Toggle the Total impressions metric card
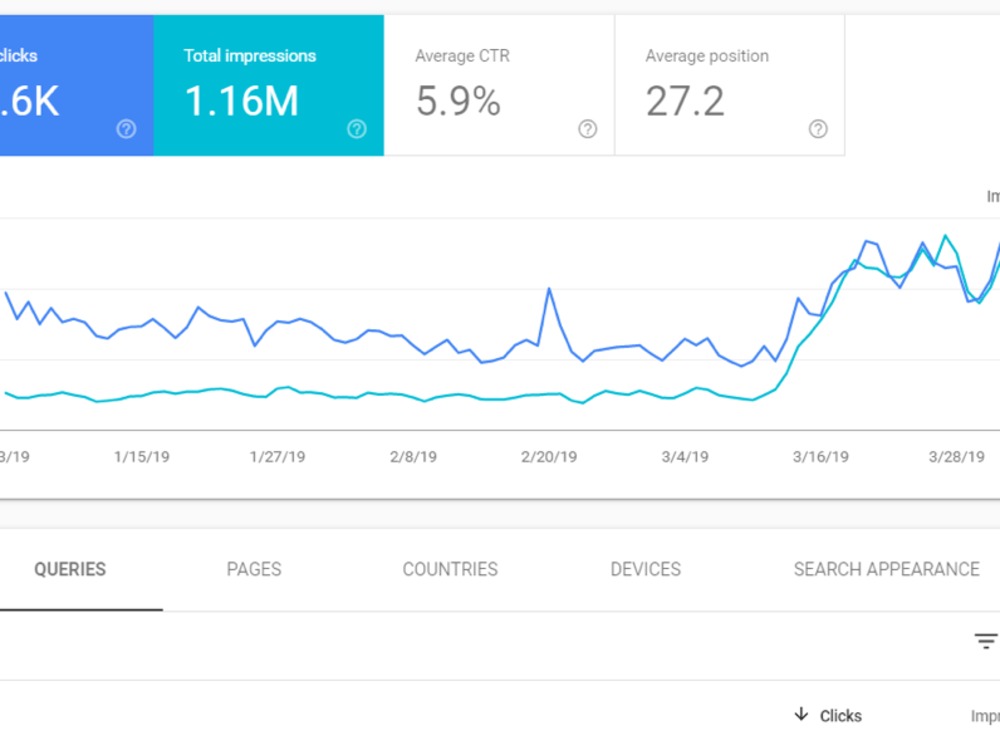 click(x=268, y=85)
